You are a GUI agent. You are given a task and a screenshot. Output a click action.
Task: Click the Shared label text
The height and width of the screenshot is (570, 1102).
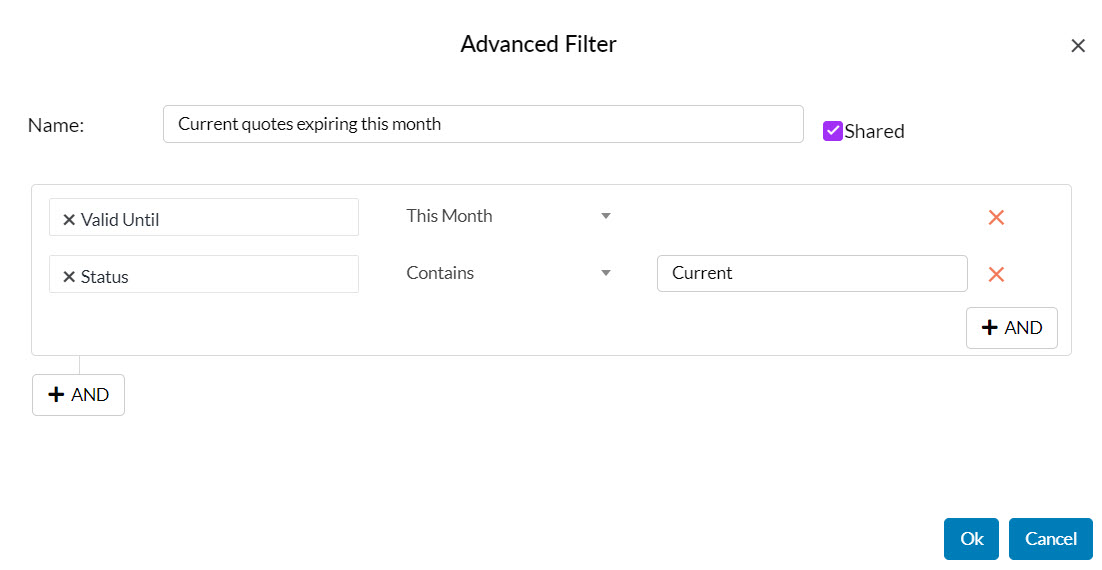(x=874, y=131)
